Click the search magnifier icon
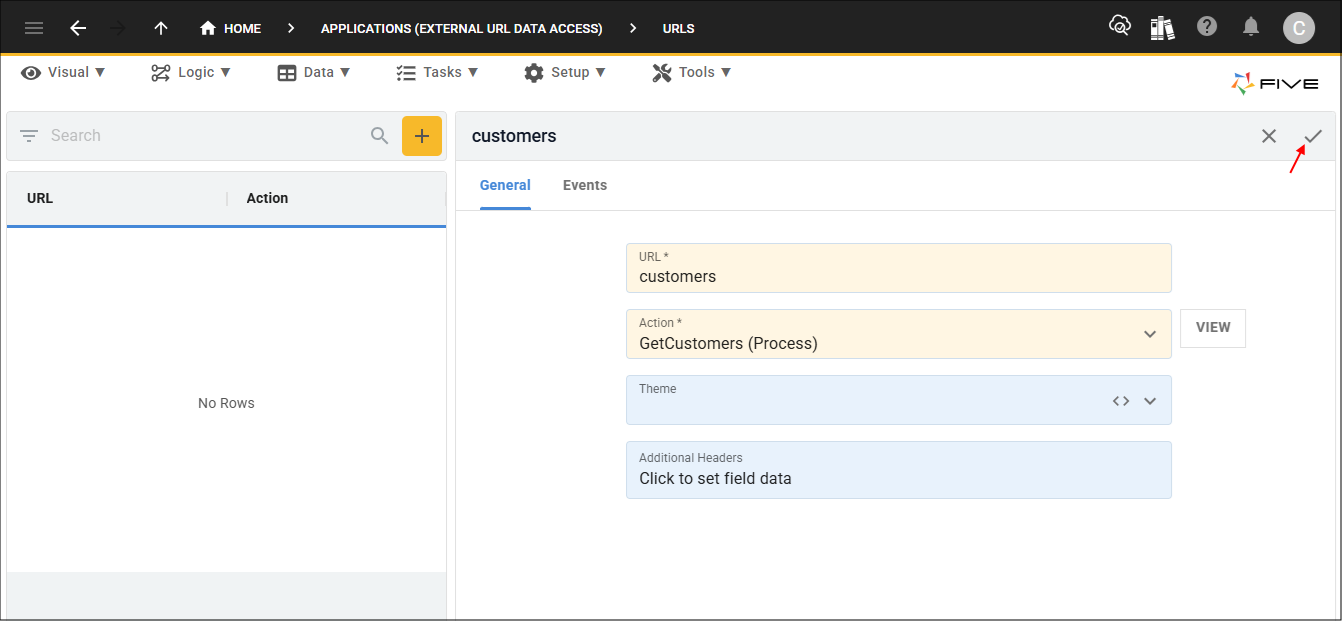This screenshot has width=1342, height=621. pyautogui.click(x=380, y=136)
